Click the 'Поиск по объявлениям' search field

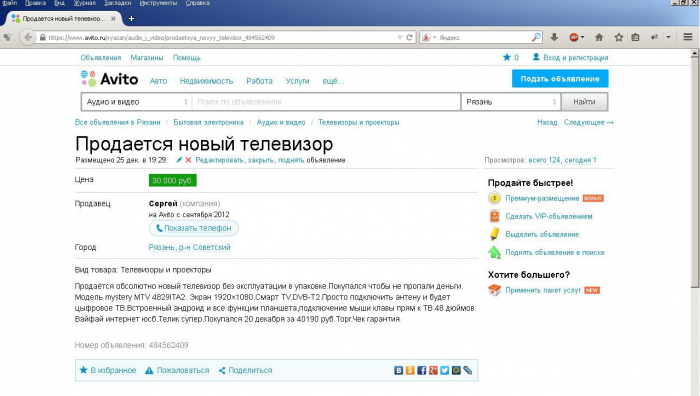326,102
